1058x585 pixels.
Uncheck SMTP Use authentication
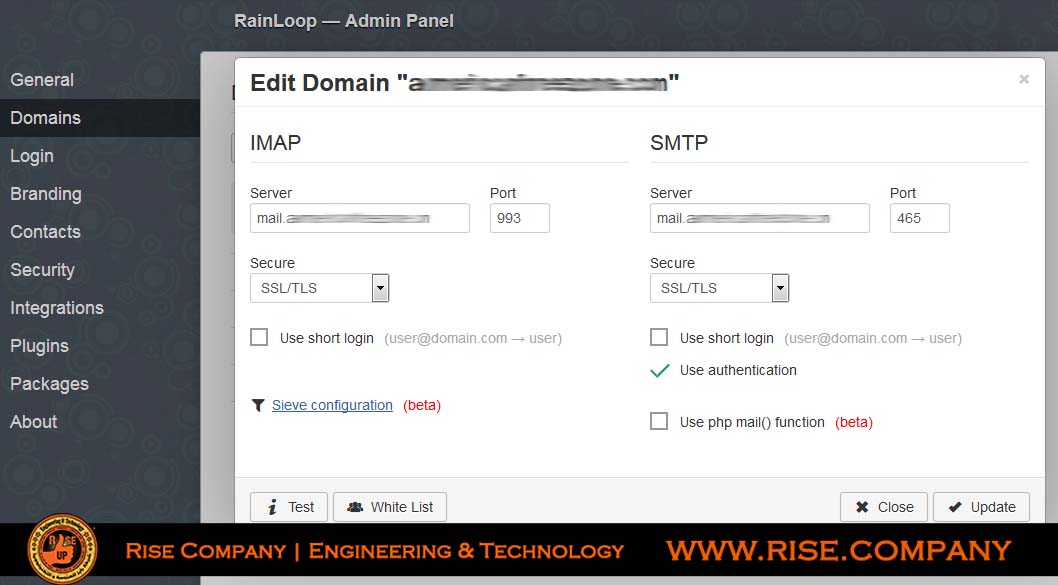coord(659,370)
